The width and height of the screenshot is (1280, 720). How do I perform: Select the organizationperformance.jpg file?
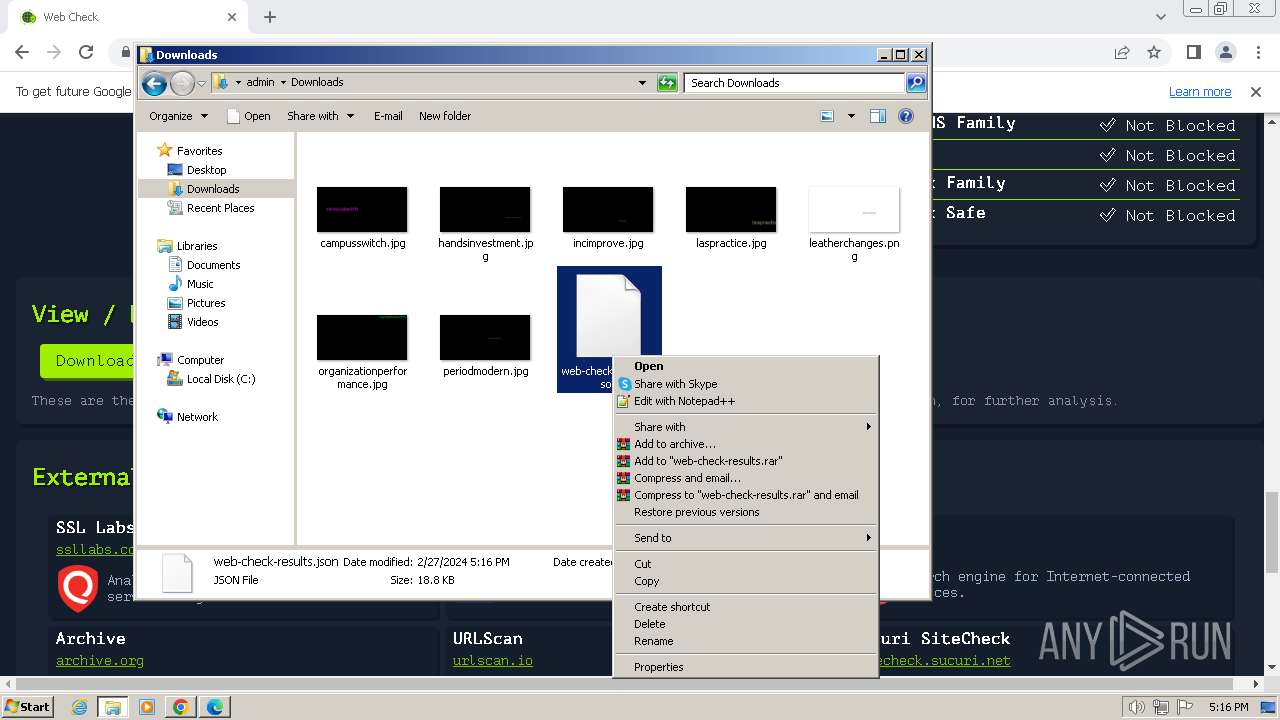coord(362,351)
